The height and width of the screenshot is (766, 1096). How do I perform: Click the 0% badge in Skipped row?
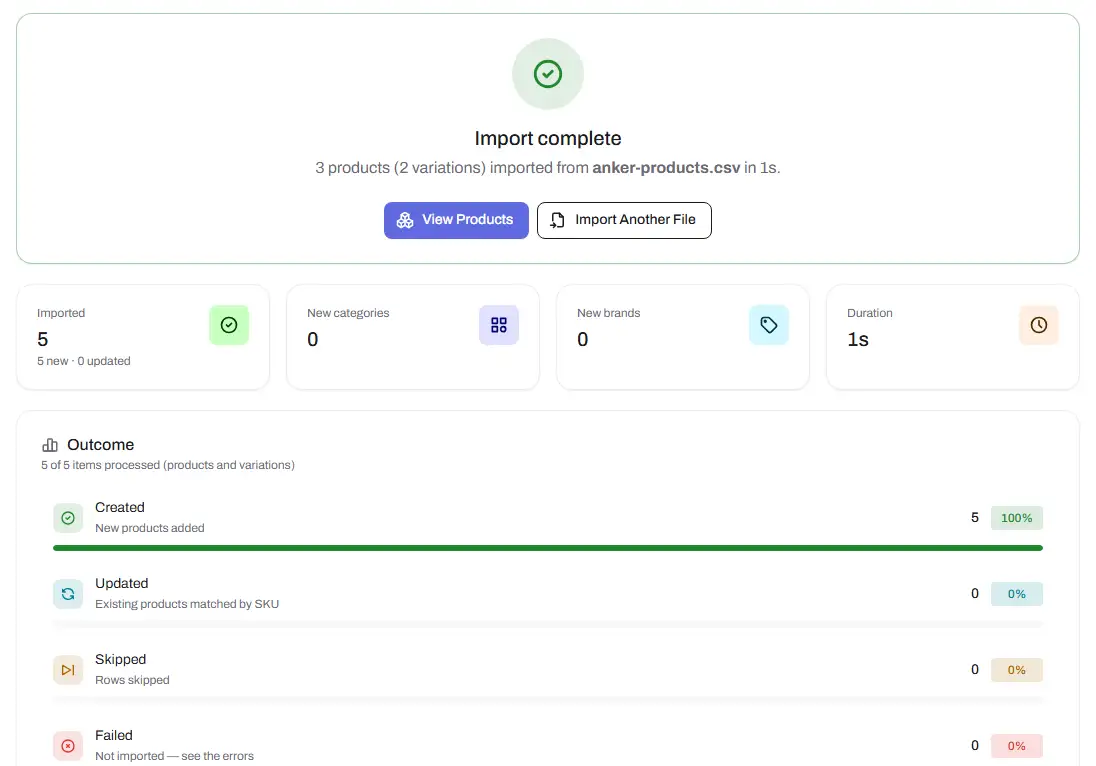click(1016, 670)
